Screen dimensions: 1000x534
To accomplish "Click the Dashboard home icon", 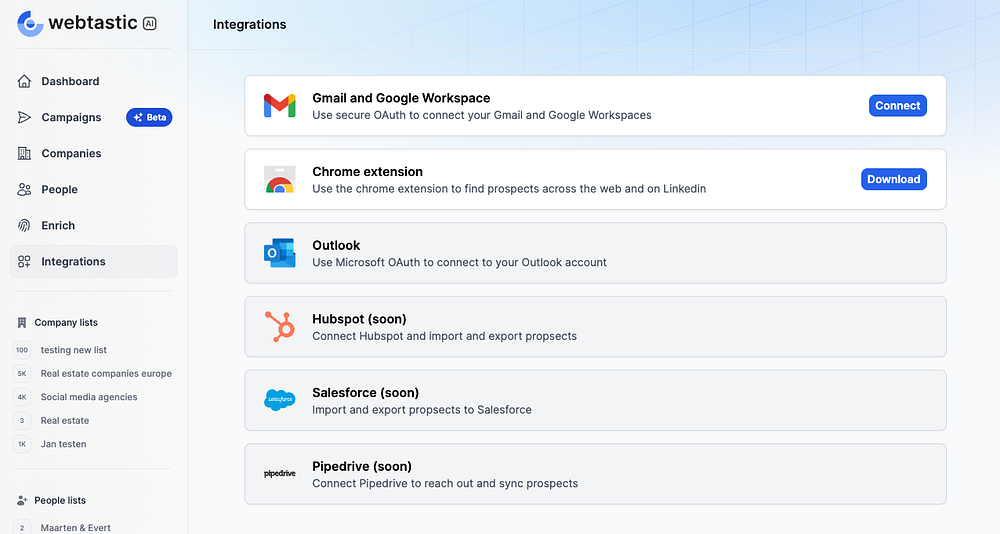I will click(x=24, y=81).
